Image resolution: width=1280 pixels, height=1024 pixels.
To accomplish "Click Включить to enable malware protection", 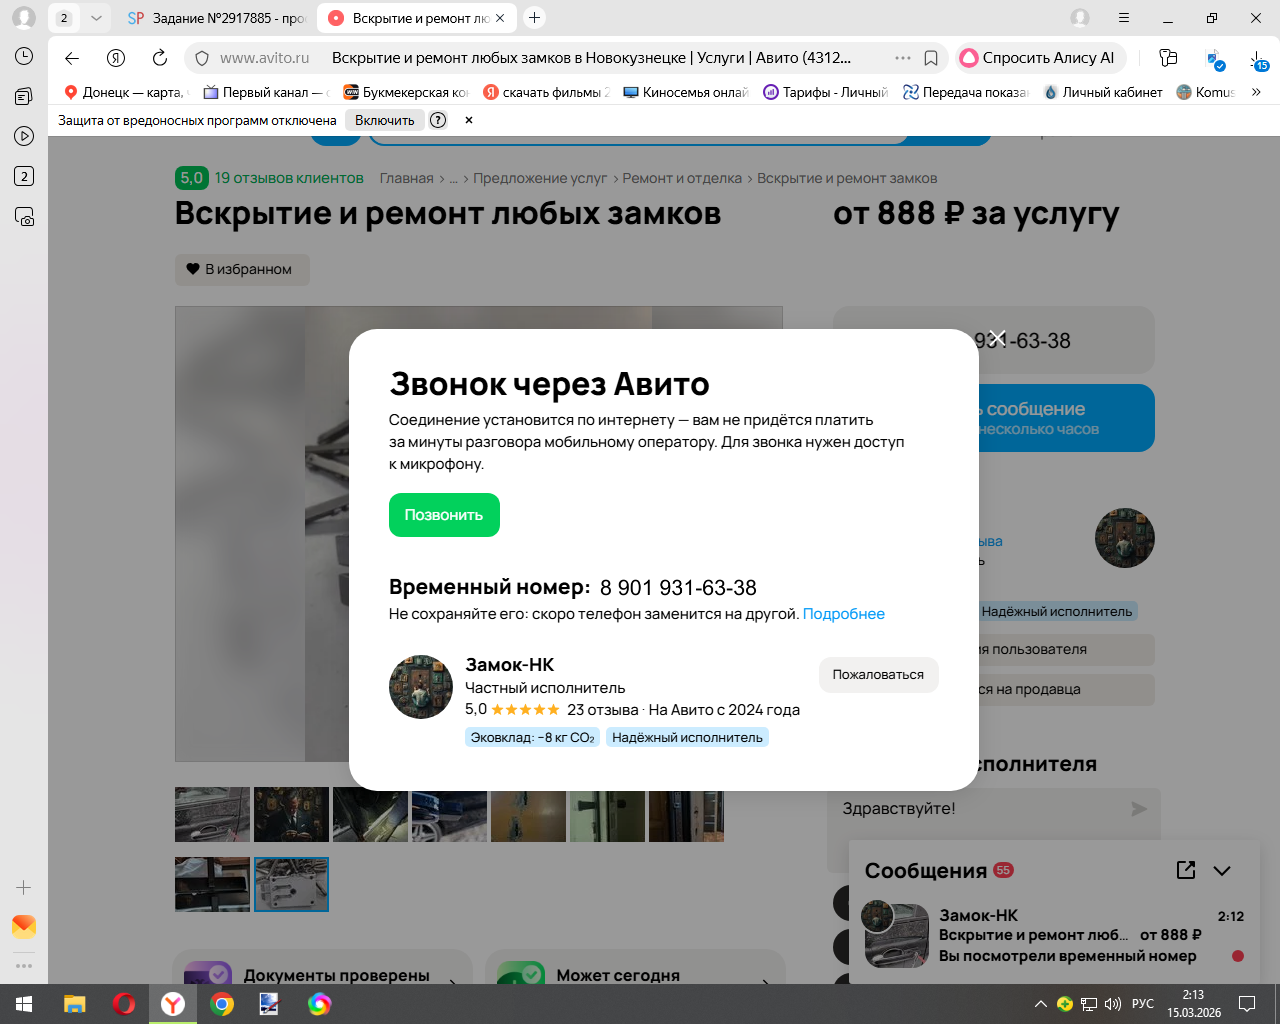I will click(385, 120).
